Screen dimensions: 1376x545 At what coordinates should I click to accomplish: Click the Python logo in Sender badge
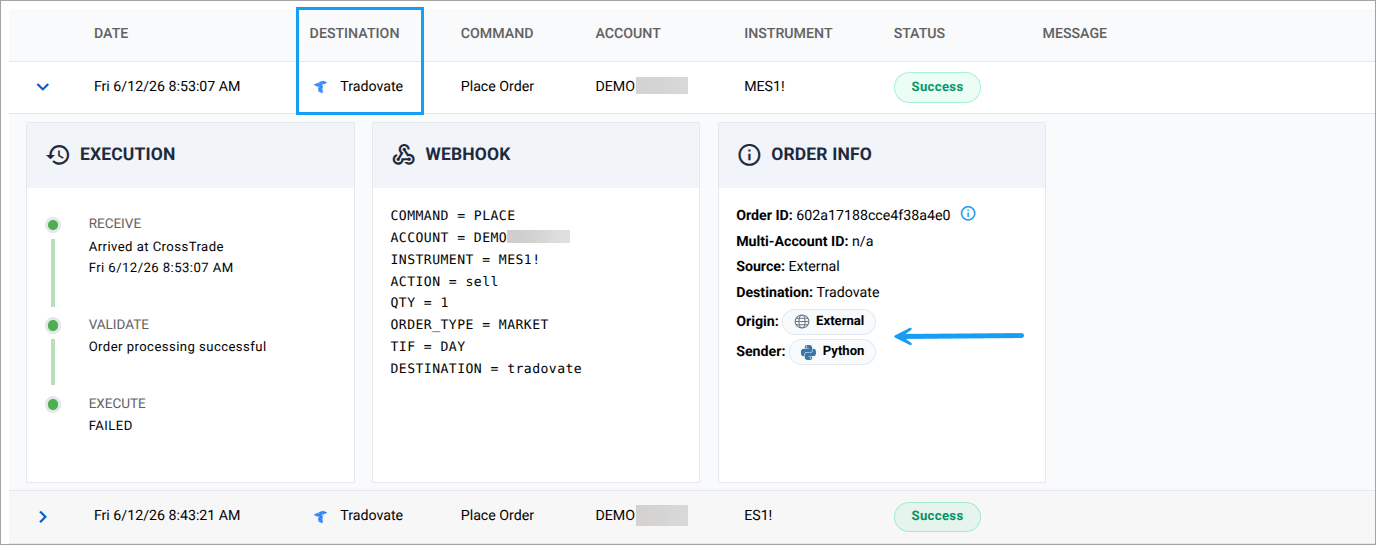[x=808, y=352]
